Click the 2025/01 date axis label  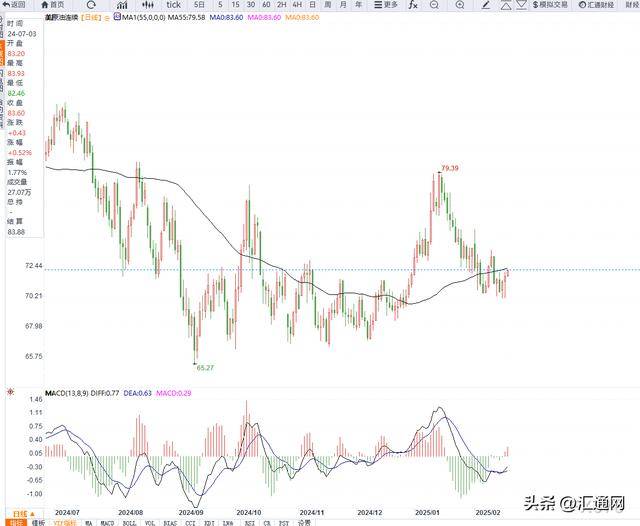pyautogui.click(x=427, y=512)
